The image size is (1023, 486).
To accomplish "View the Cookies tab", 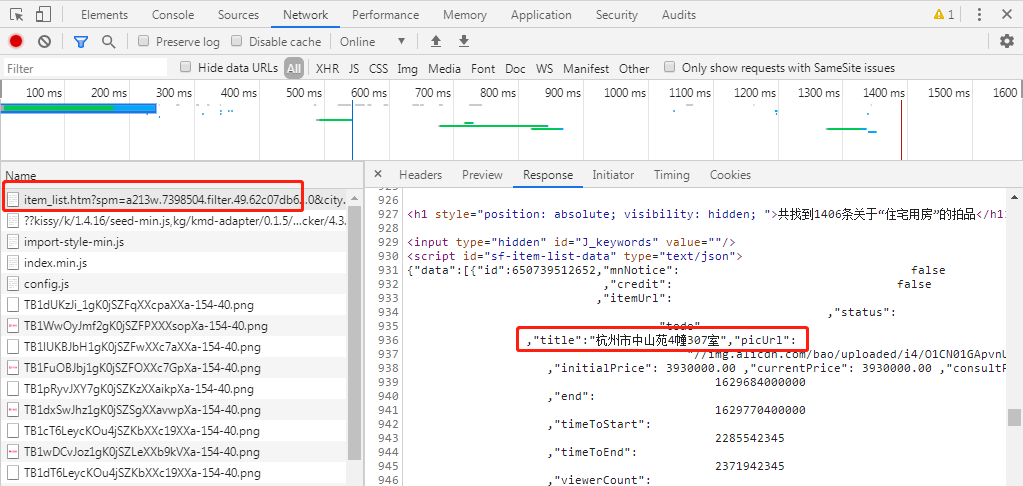I will [x=730, y=175].
